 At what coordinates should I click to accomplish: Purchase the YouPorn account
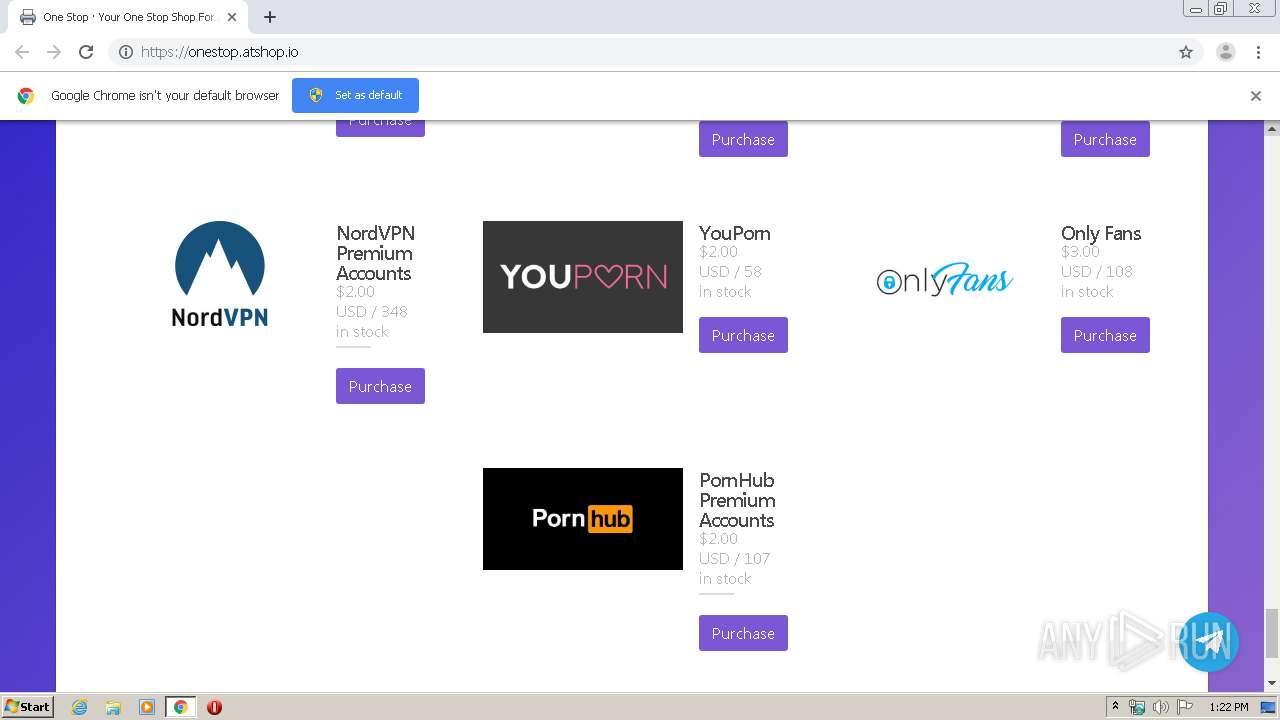743,335
